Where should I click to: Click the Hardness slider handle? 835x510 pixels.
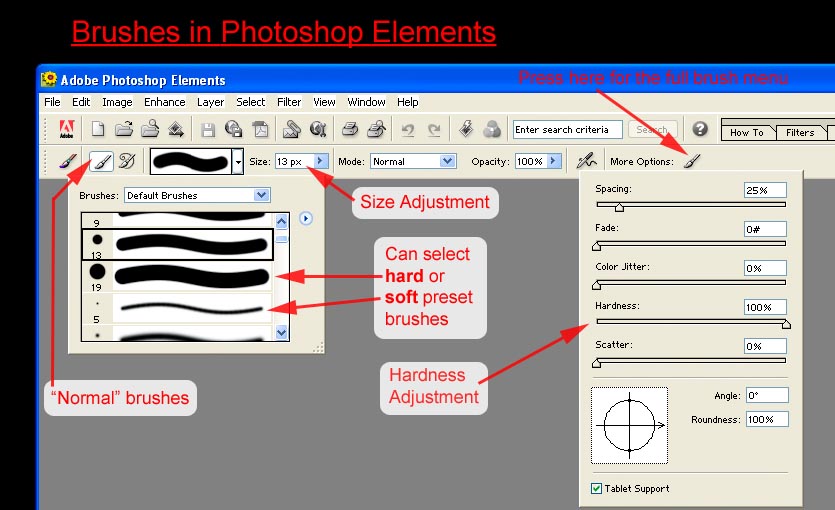pyautogui.click(x=786, y=324)
